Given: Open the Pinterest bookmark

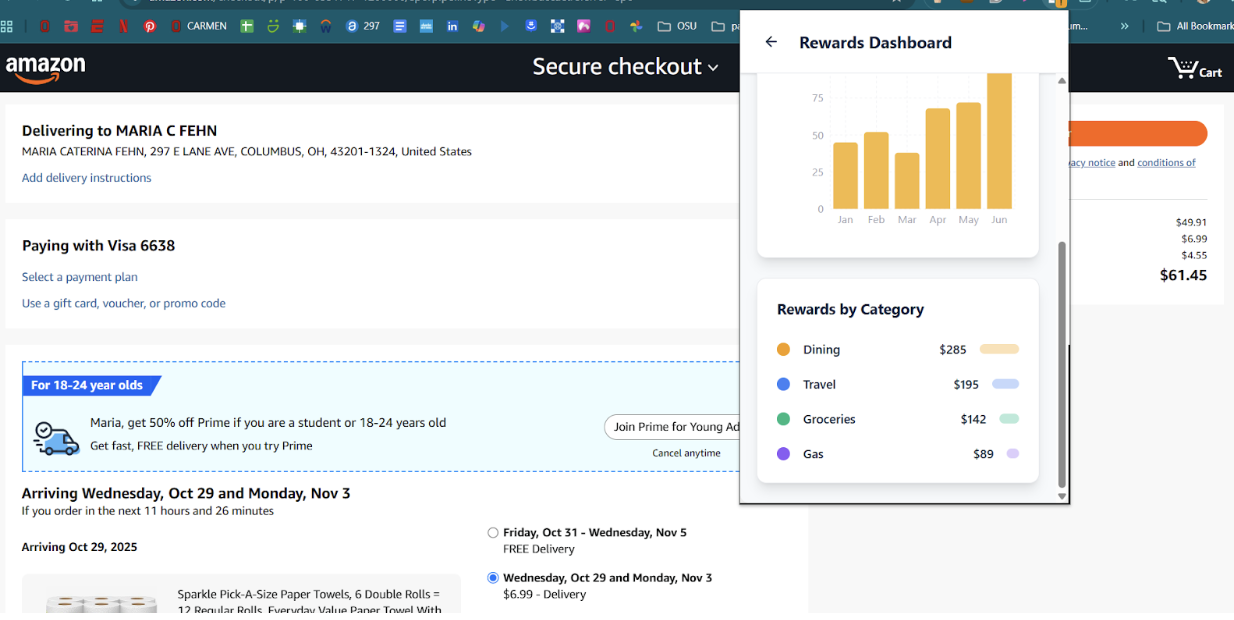Looking at the screenshot, I should coord(150,26).
